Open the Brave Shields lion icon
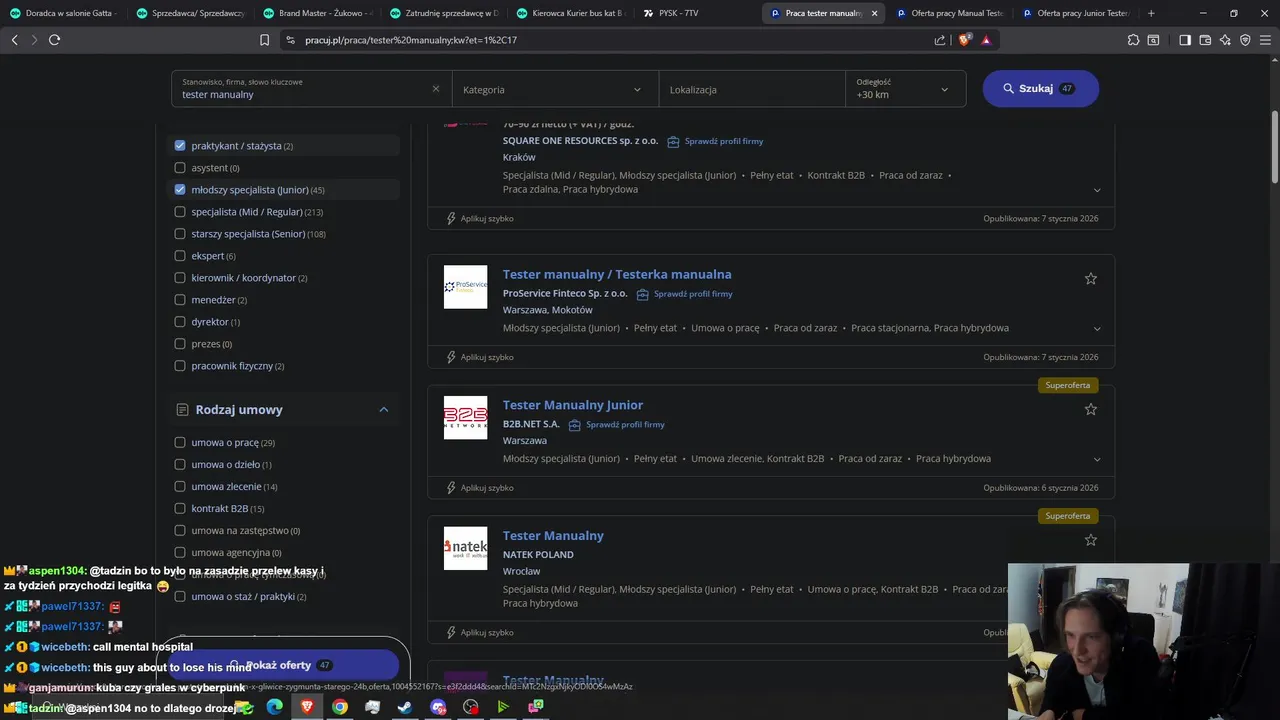 tap(965, 40)
